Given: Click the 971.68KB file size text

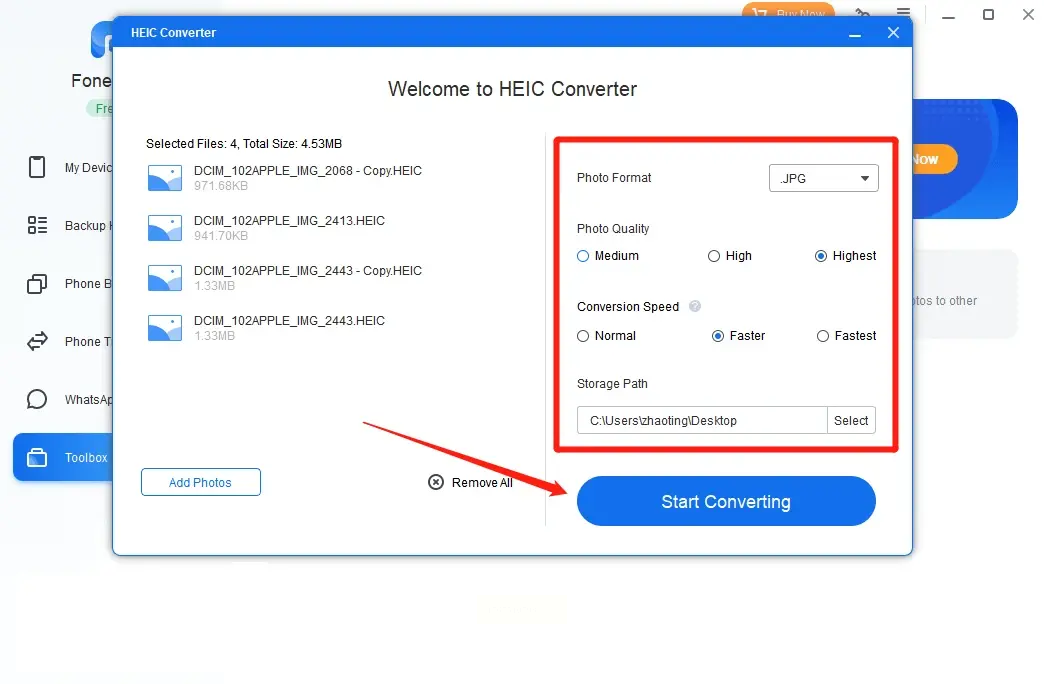Looking at the screenshot, I should [220, 186].
